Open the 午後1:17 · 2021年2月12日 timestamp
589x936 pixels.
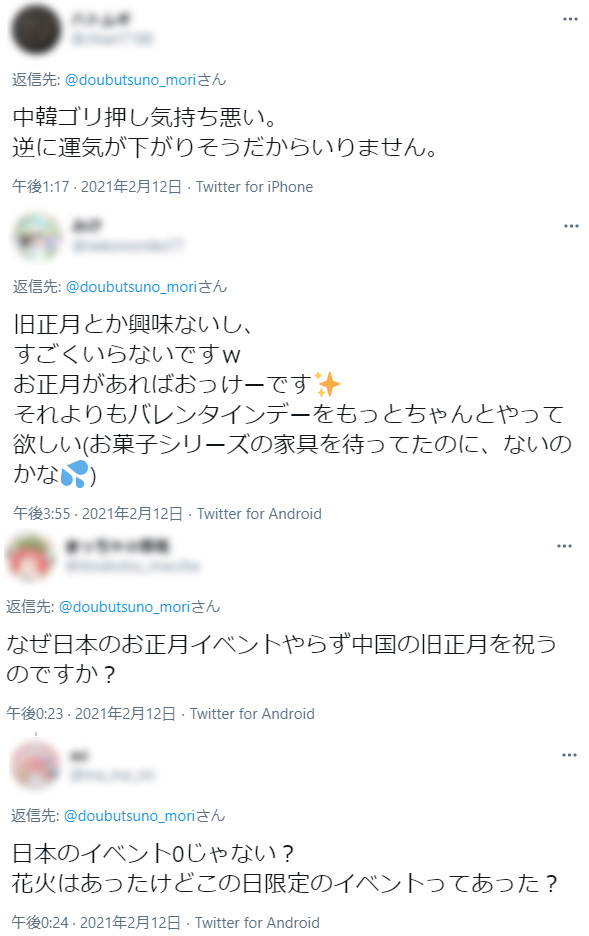[x=97, y=187]
